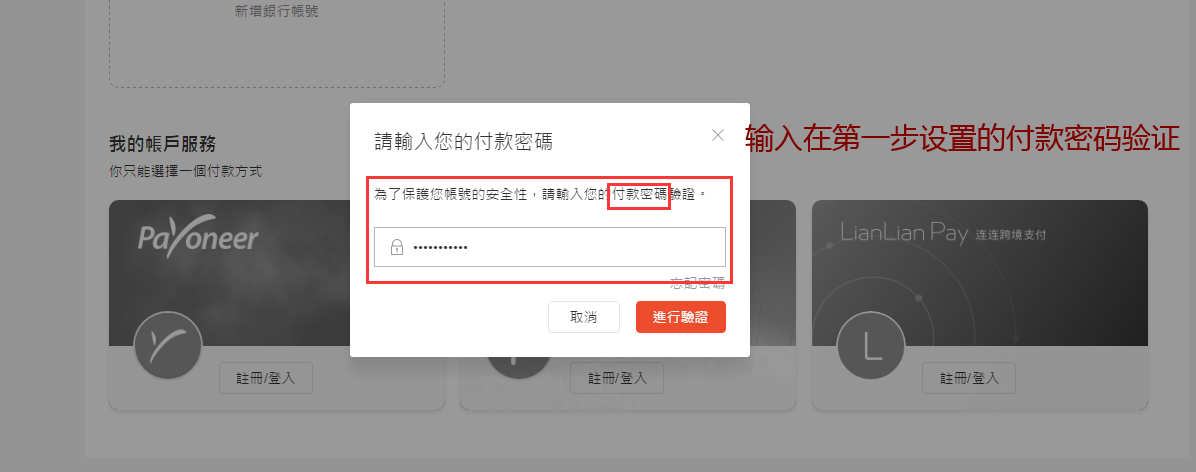Click the LianLian round L icon
Viewport: 1196px width, 472px height.
click(x=871, y=346)
